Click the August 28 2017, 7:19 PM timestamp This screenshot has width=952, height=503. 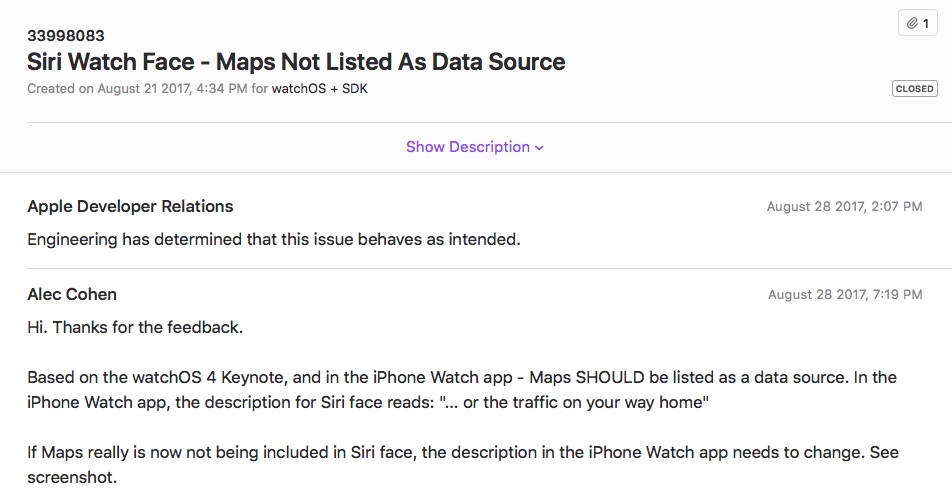pyautogui.click(x=845, y=295)
